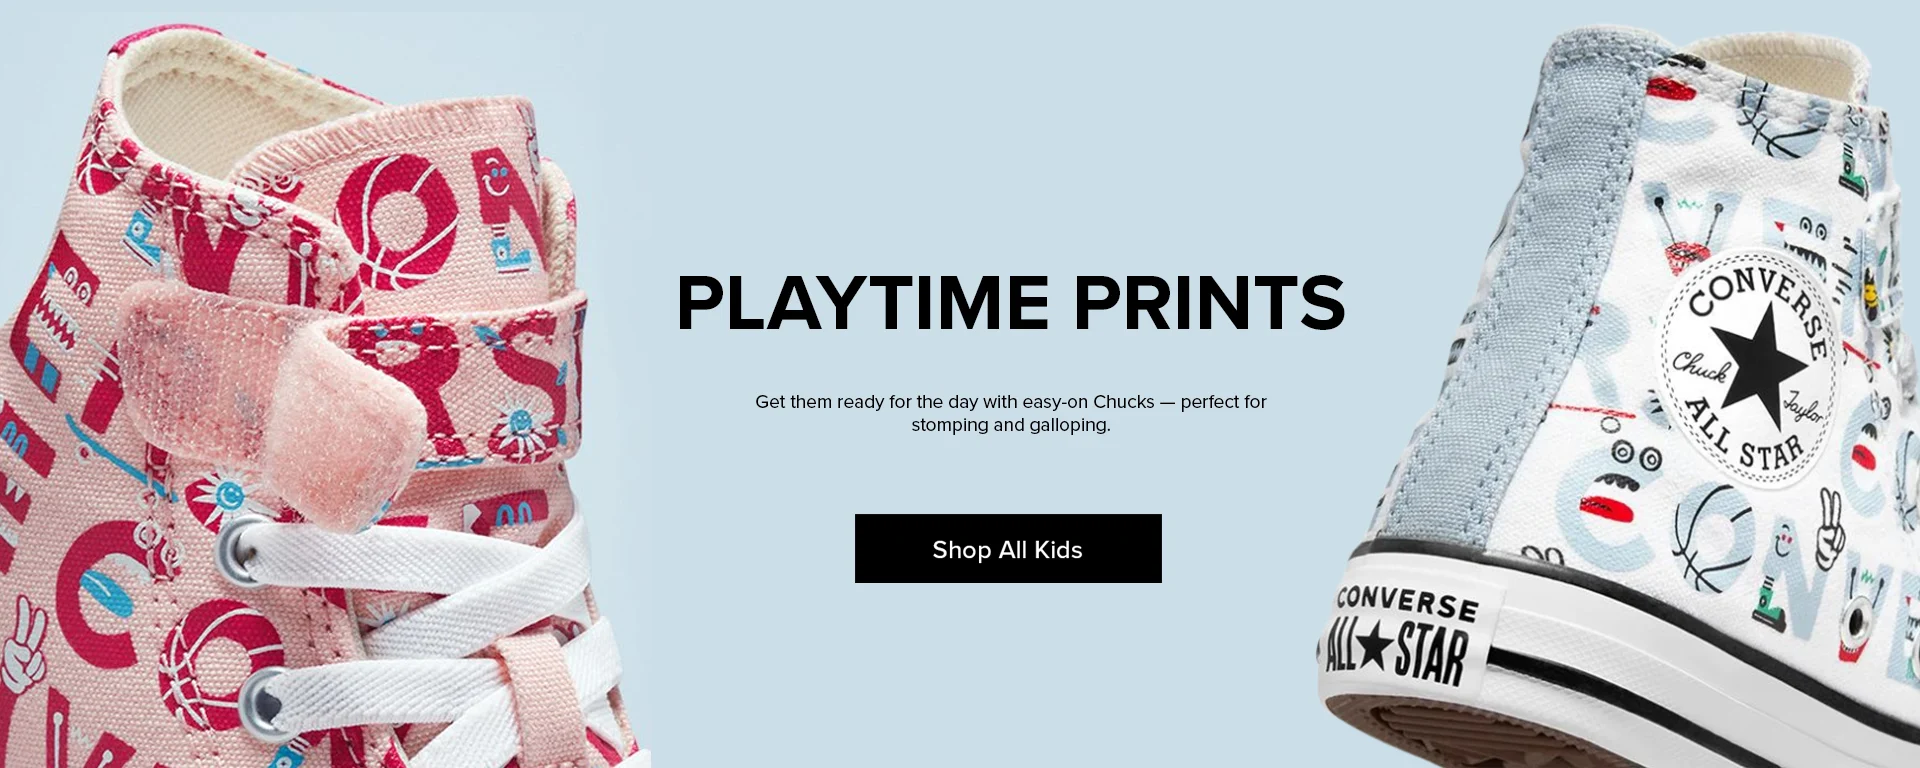This screenshot has width=1920, height=768.
Task: Click the PLAYTIME PRINTS headline
Action: 1011,303
